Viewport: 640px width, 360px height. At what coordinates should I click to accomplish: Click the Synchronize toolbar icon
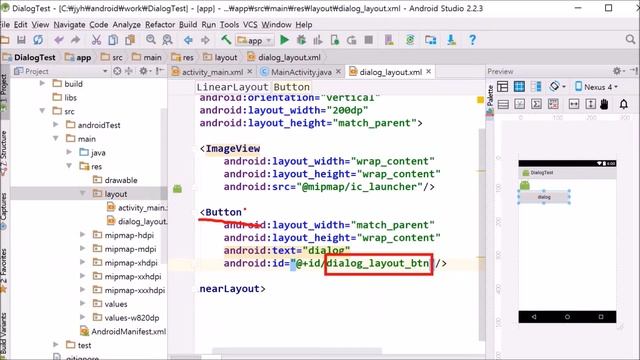point(38,40)
